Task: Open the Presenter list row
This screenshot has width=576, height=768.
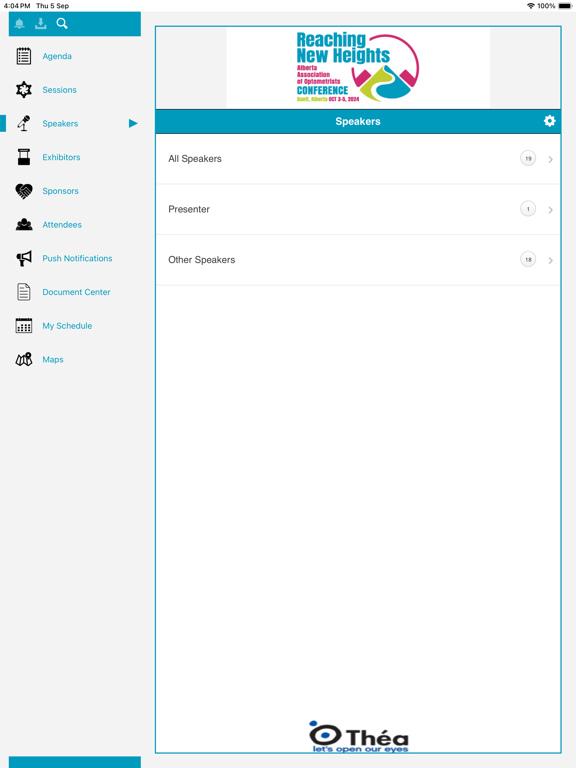Action: coord(358,209)
